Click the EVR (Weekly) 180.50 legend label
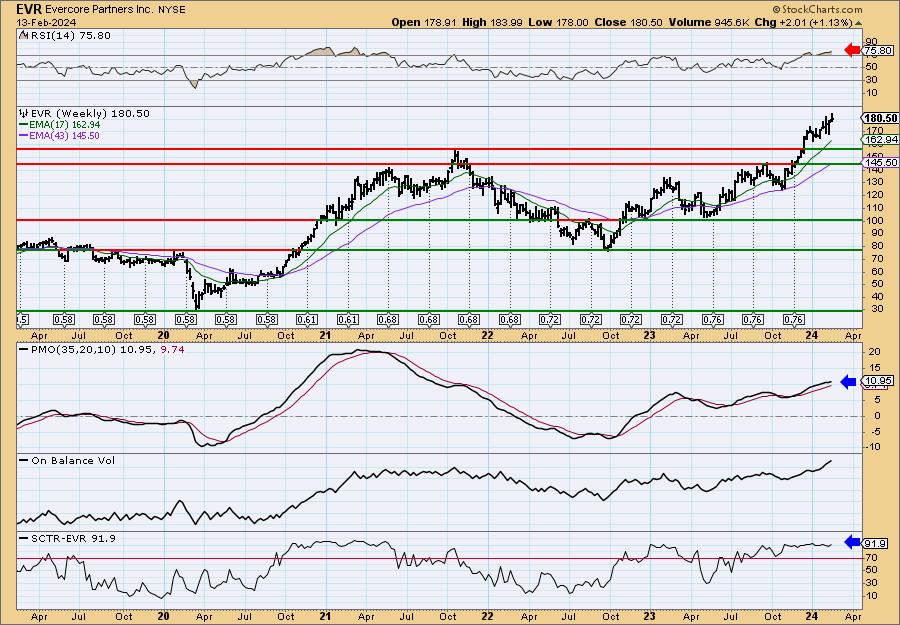Image resolution: width=900 pixels, height=625 pixels. (x=90, y=113)
